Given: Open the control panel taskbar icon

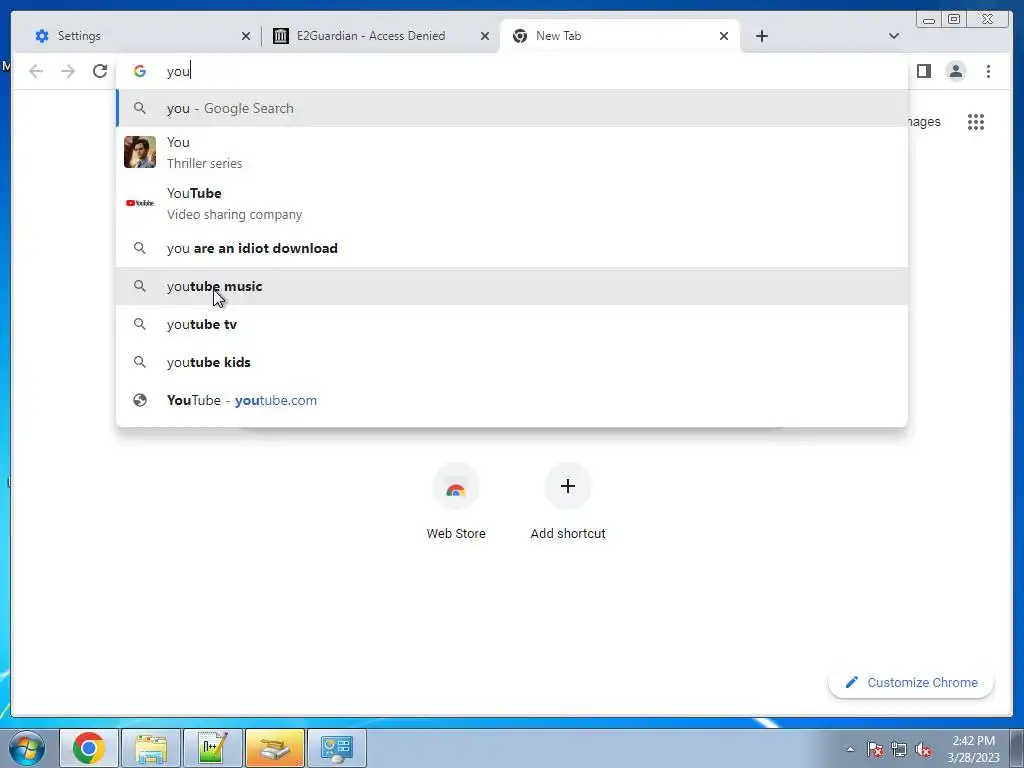Looking at the screenshot, I should tap(337, 748).
